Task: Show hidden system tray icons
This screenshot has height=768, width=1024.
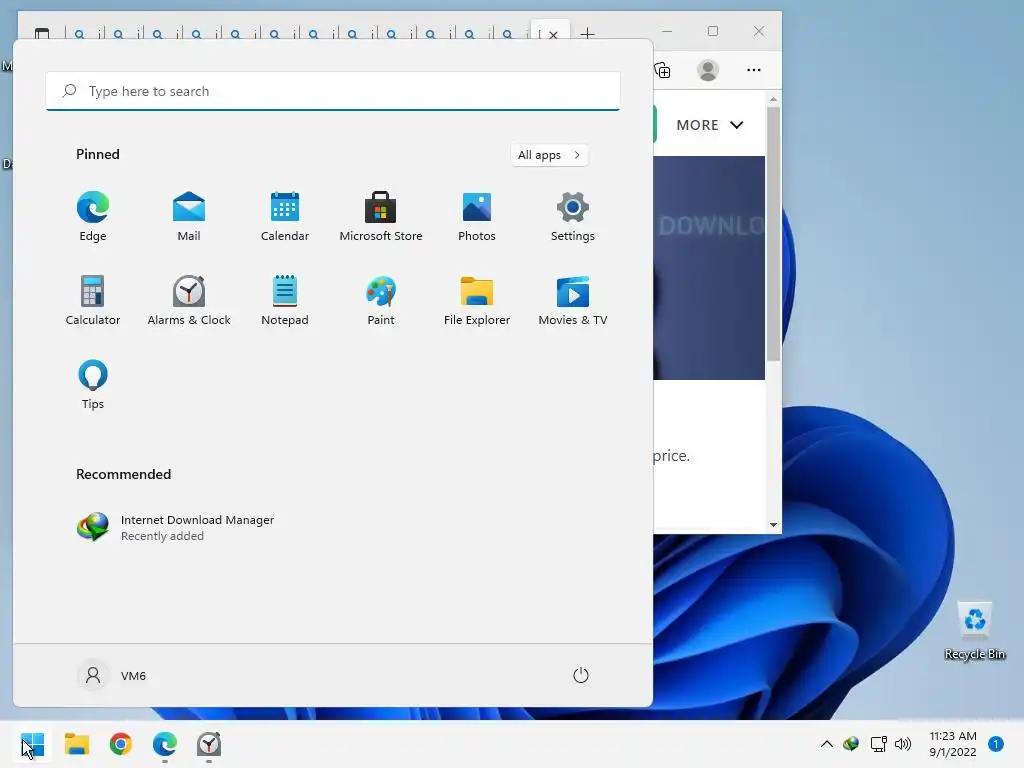Action: [826, 744]
